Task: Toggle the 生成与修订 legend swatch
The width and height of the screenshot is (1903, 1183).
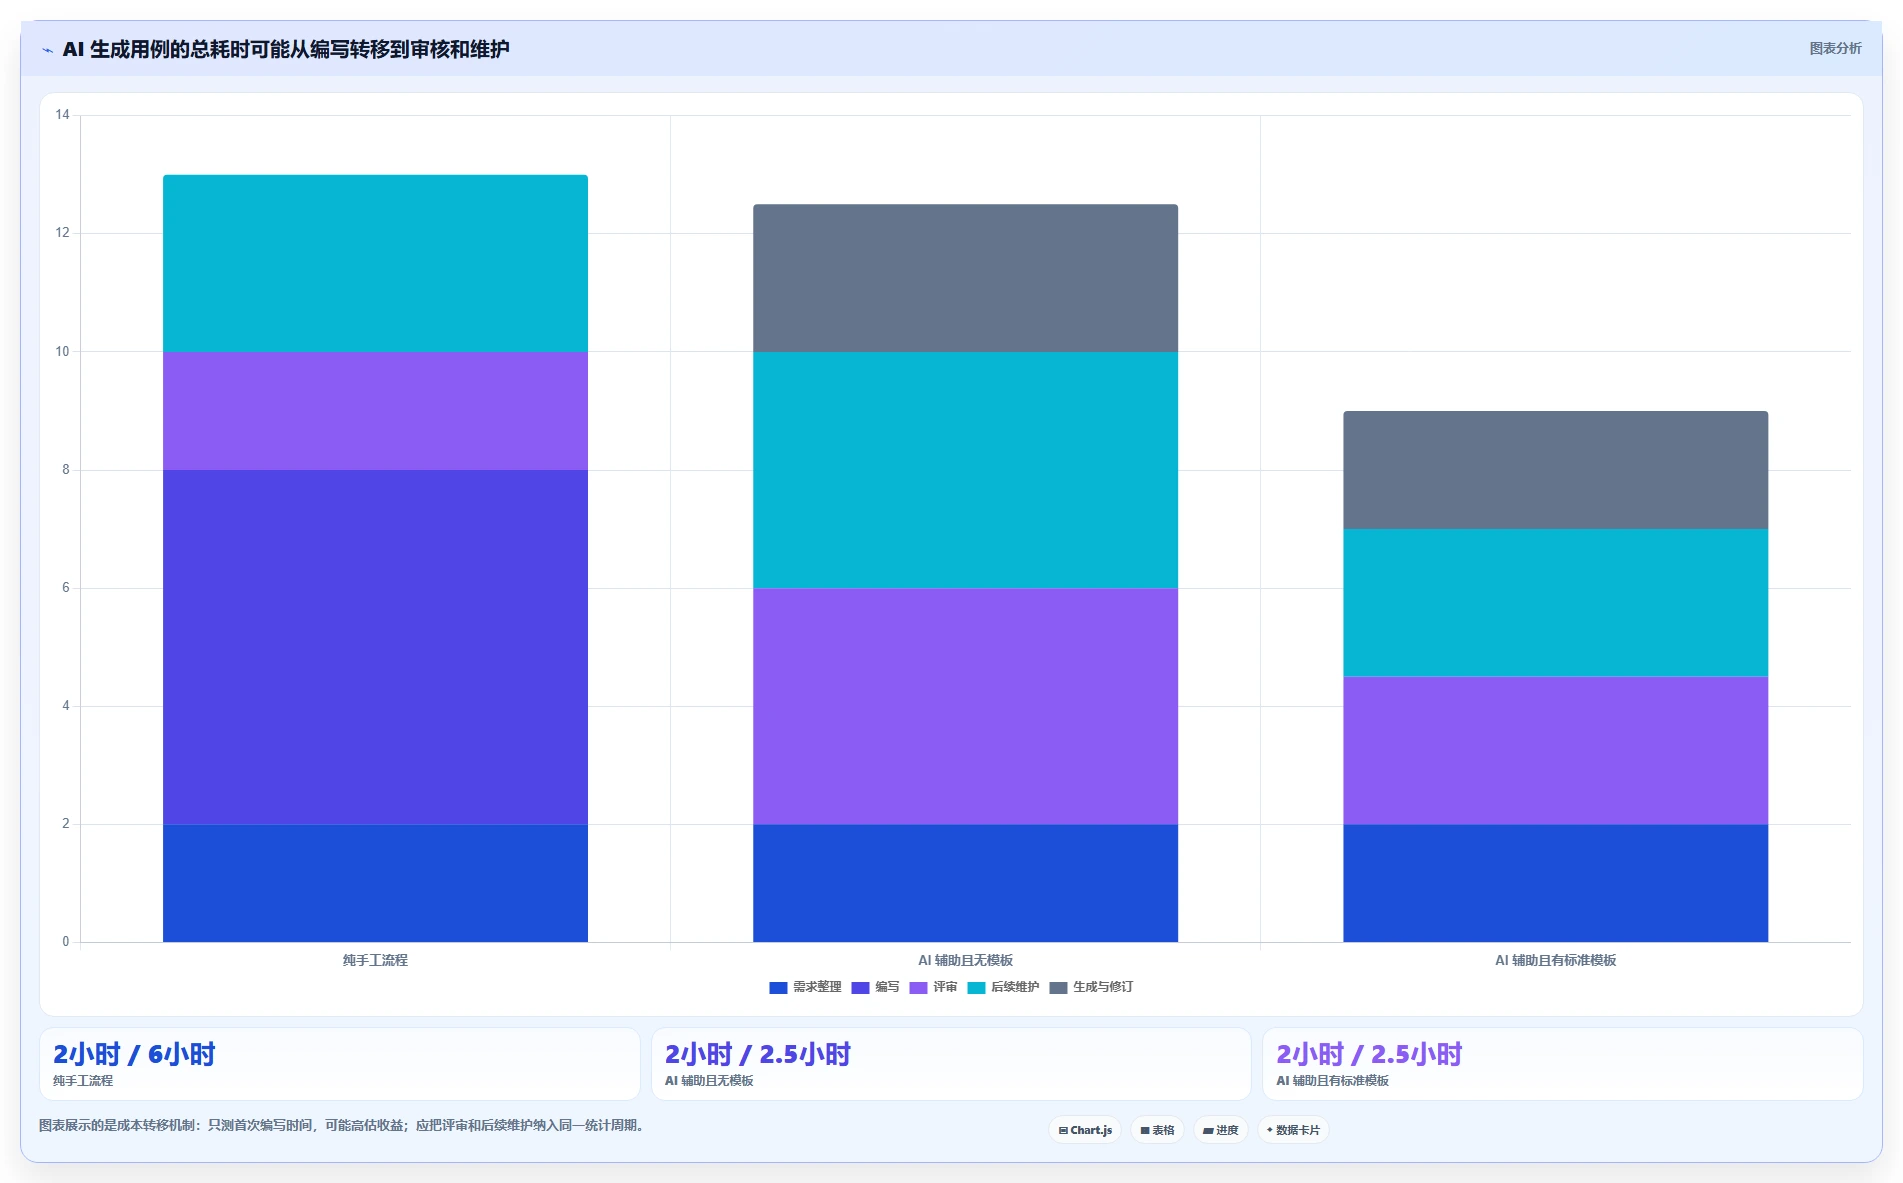Action: (x=1058, y=987)
